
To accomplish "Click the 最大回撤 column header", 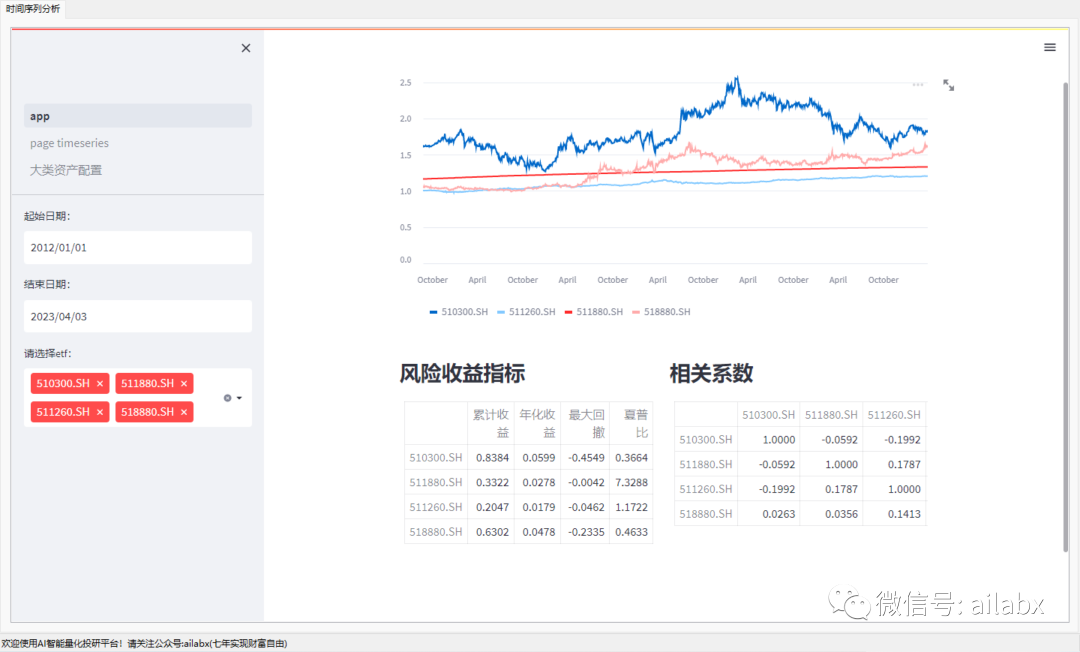I will click(x=585, y=423).
